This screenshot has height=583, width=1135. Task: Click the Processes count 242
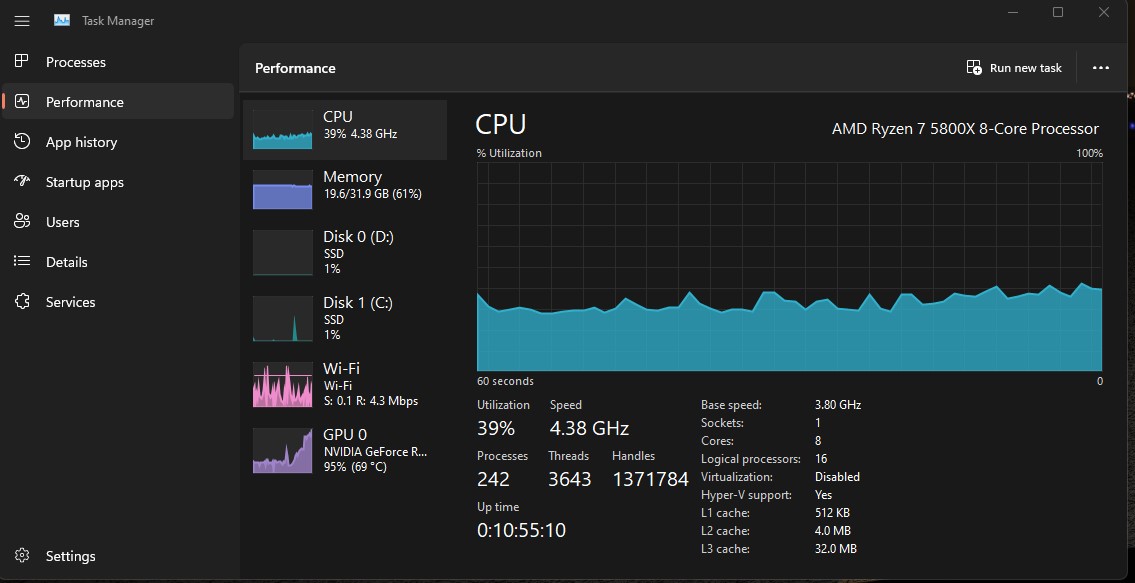(x=493, y=479)
